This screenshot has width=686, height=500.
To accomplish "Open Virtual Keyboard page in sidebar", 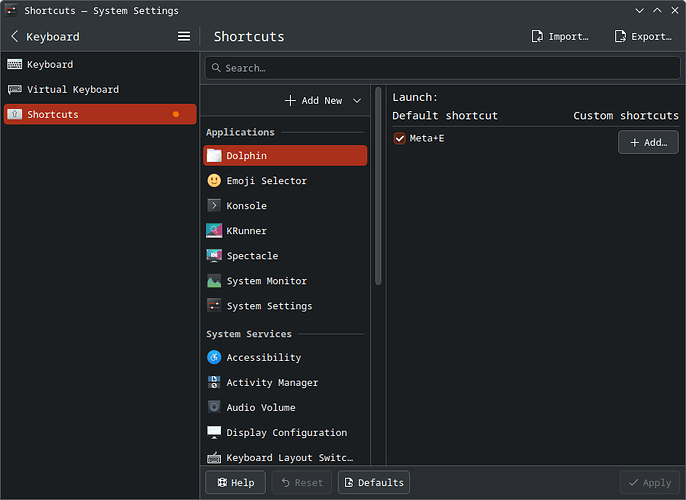I will pyautogui.click(x=100, y=89).
